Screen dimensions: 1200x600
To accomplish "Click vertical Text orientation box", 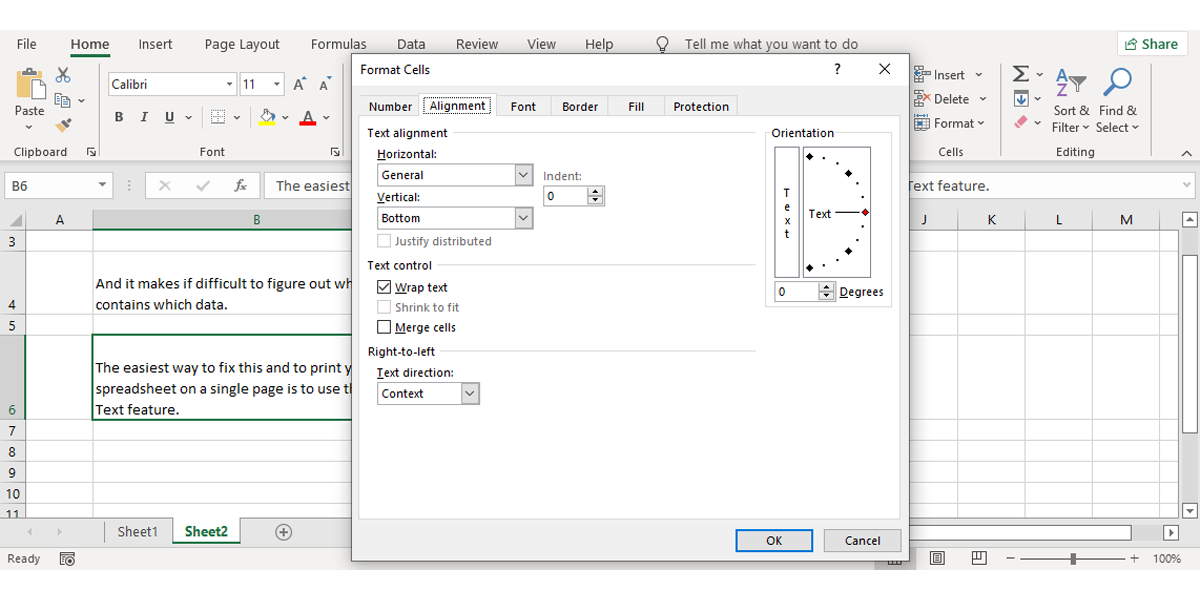I will tap(787, 212).
